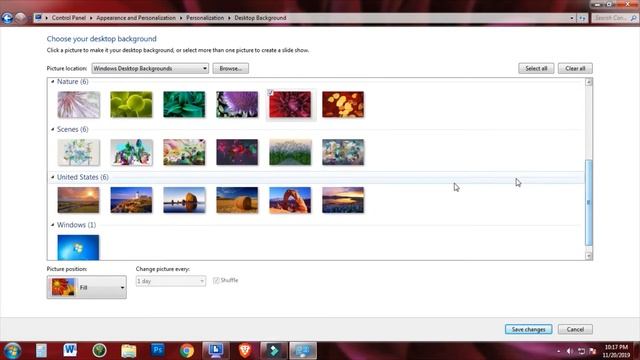640x360 pixels.
Task: Select the teal leaves Nature wallpaper
Action: click(x=184, y=104)
